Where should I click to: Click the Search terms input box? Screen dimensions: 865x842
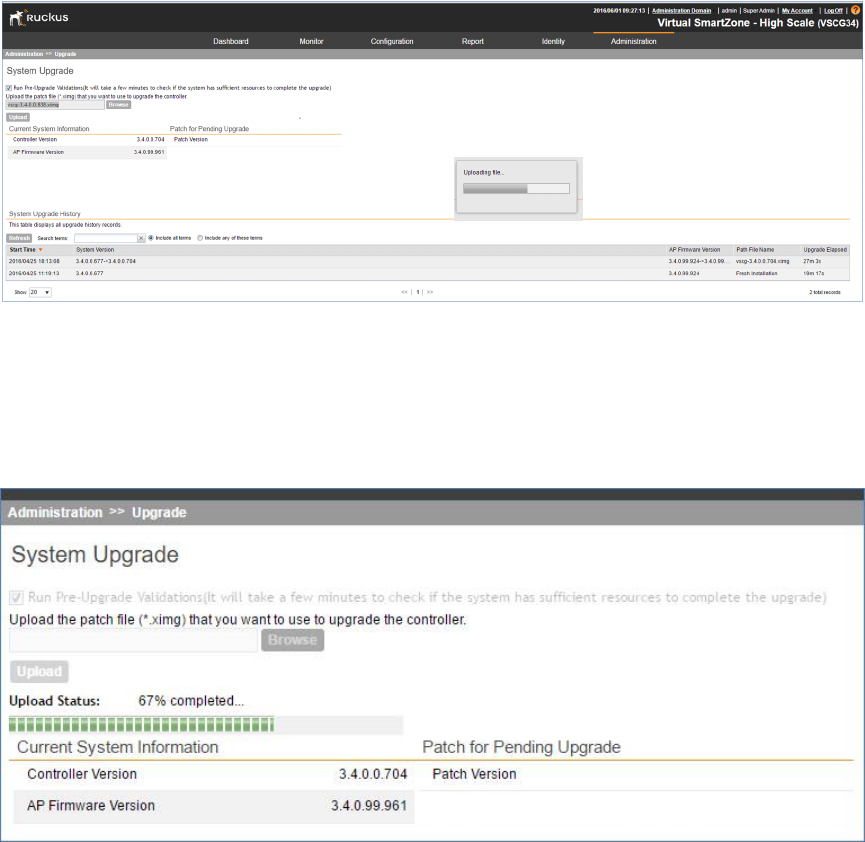click(106, 238)
